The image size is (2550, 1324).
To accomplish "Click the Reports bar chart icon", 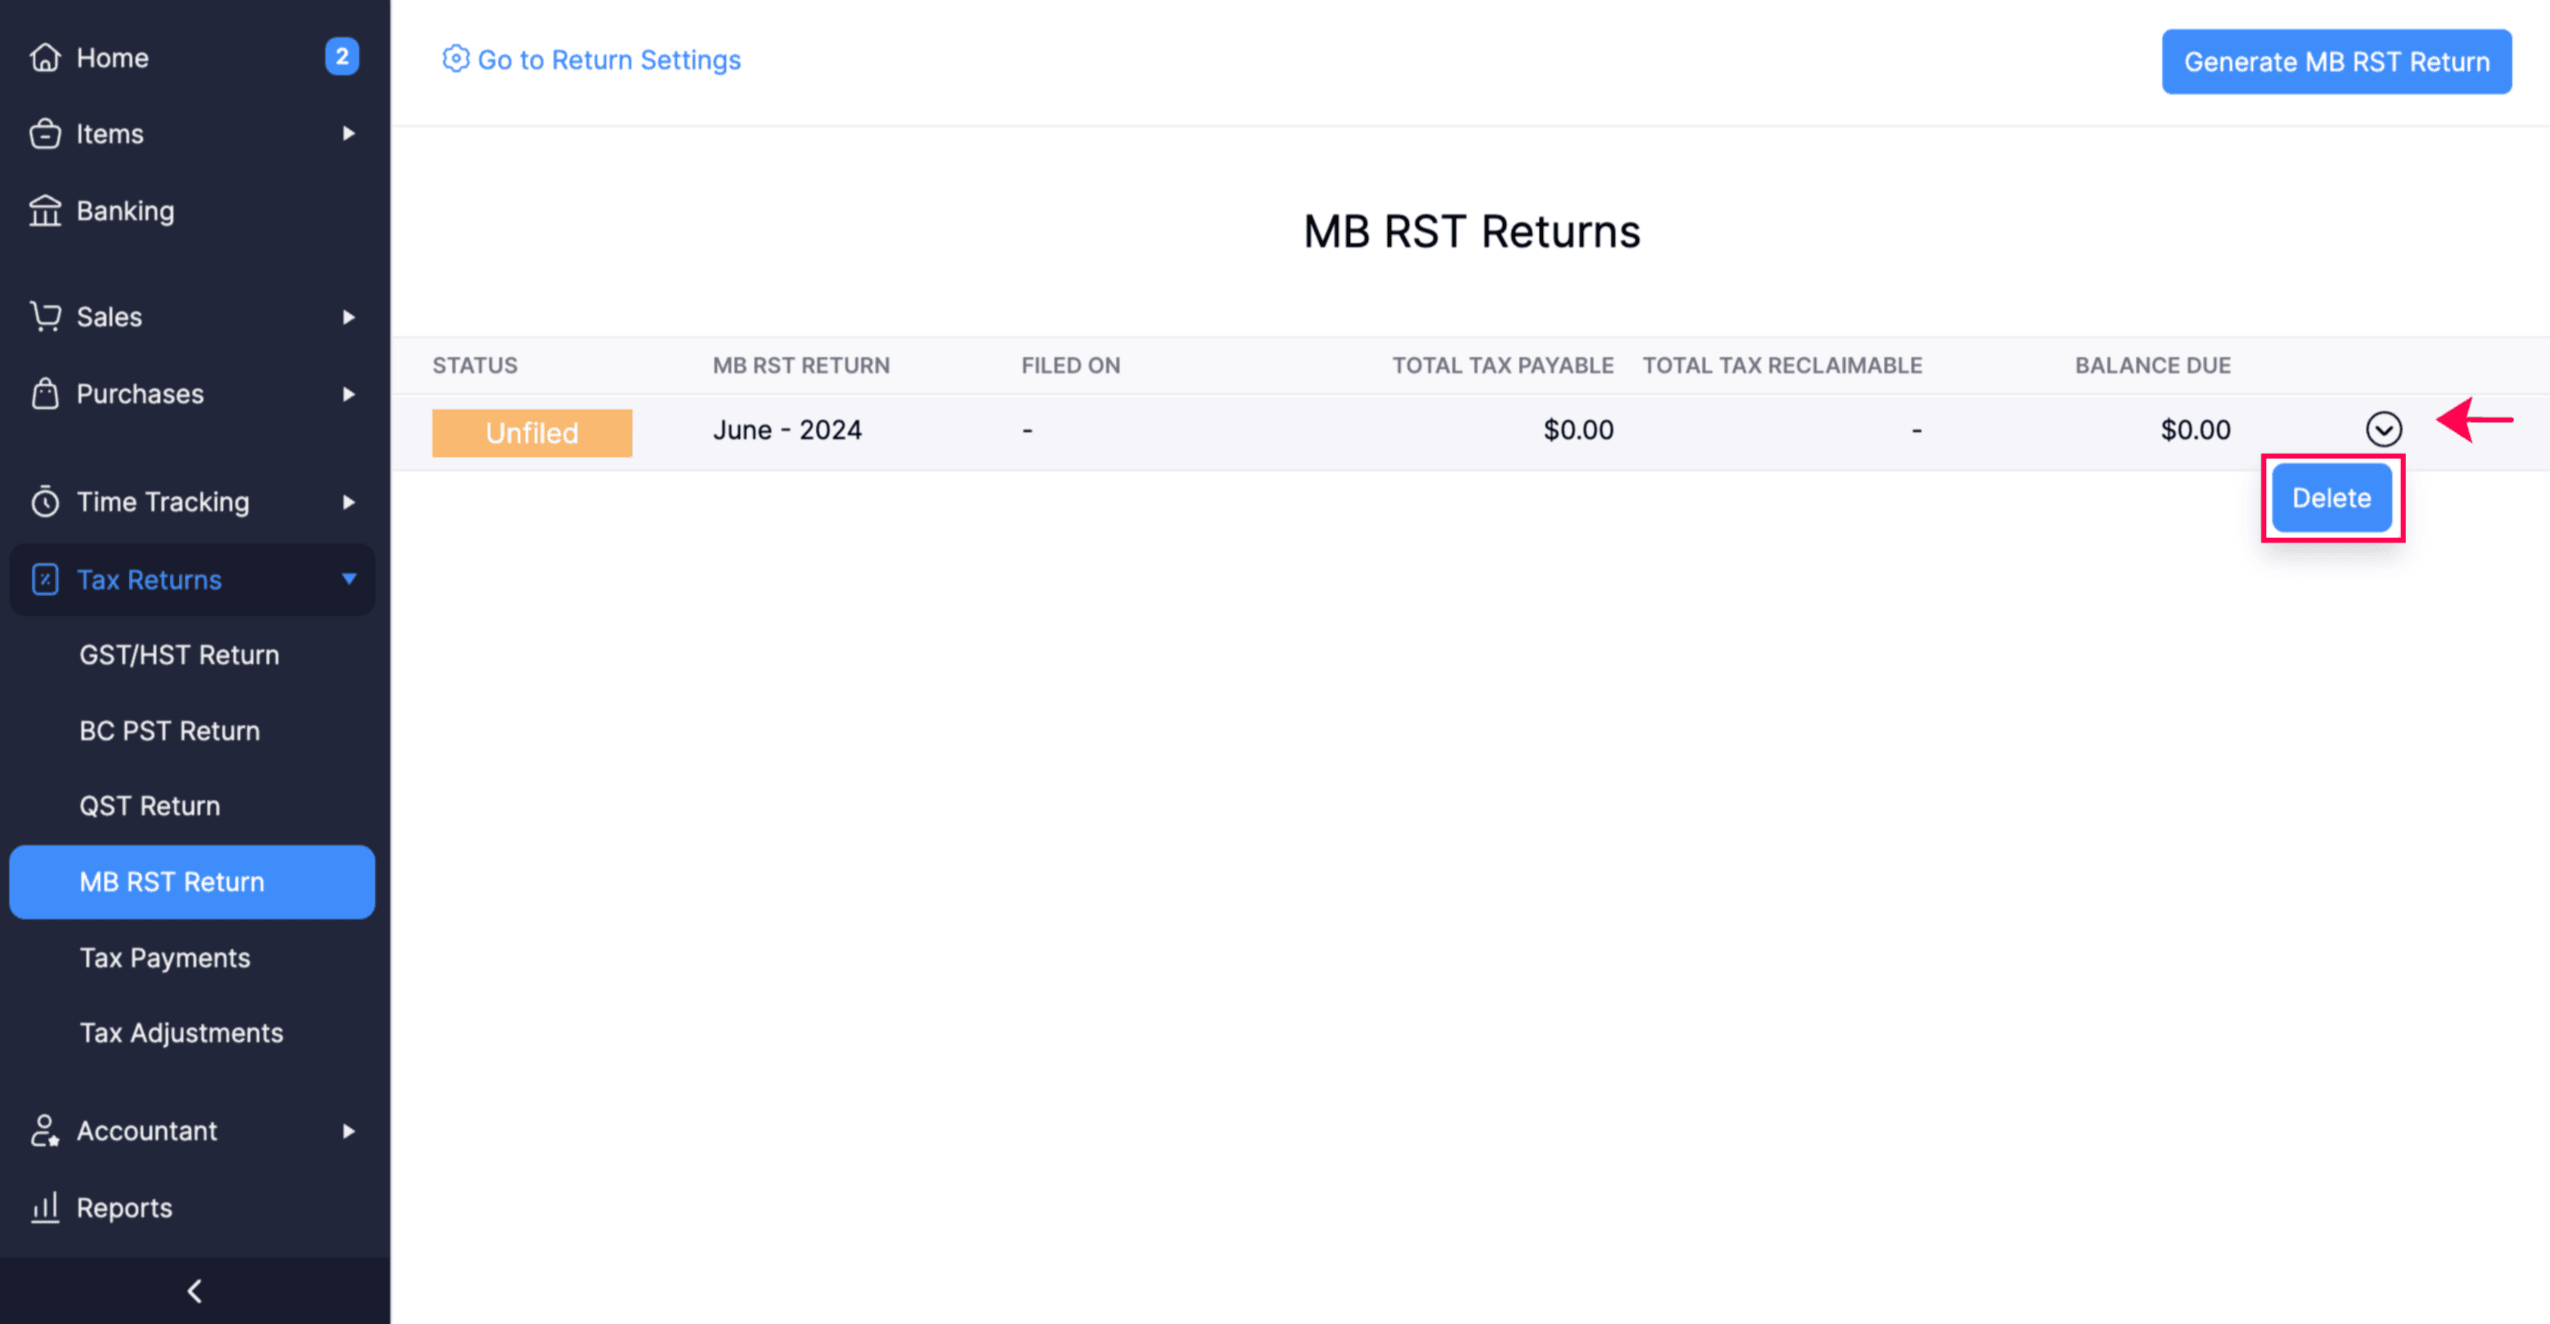I will pyautogui.click(x=45, y=1208).
